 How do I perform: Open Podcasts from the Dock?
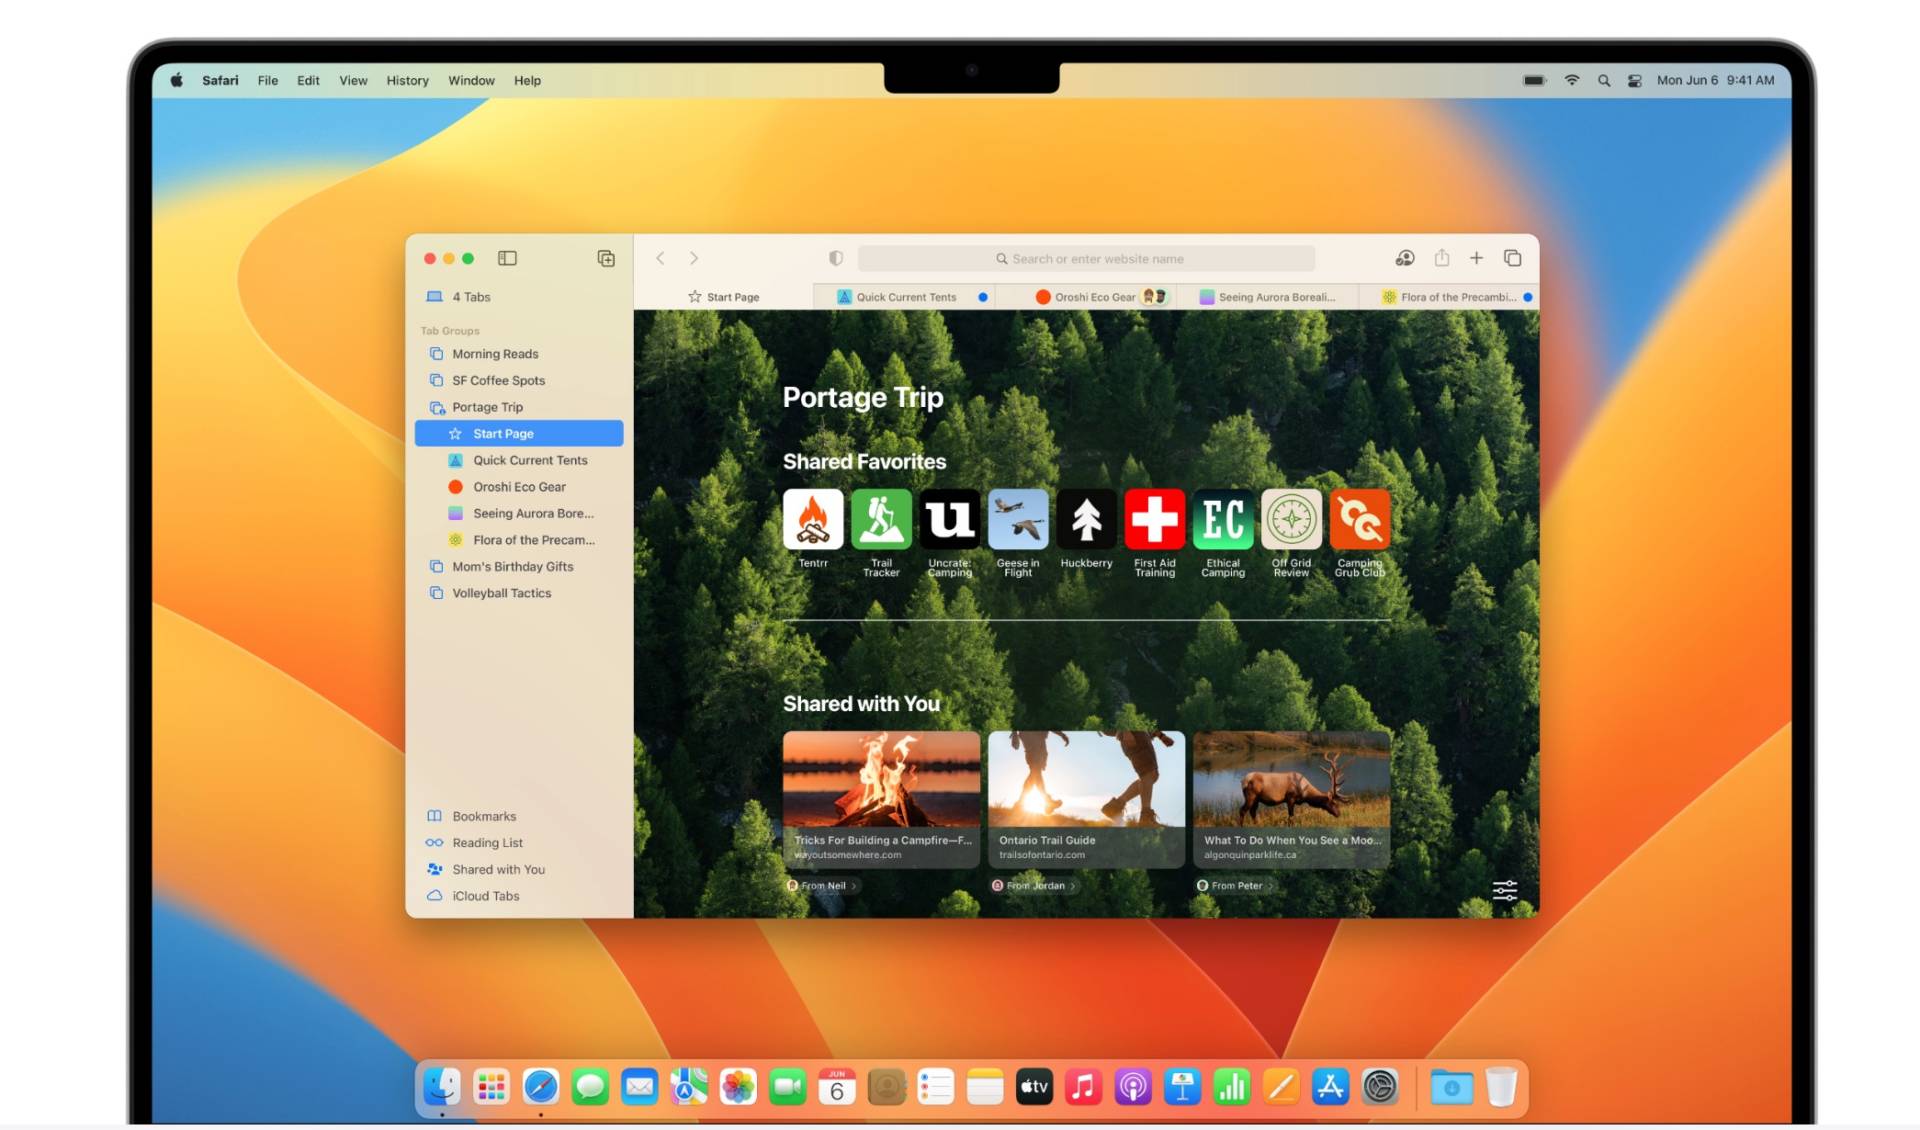1133,1087
